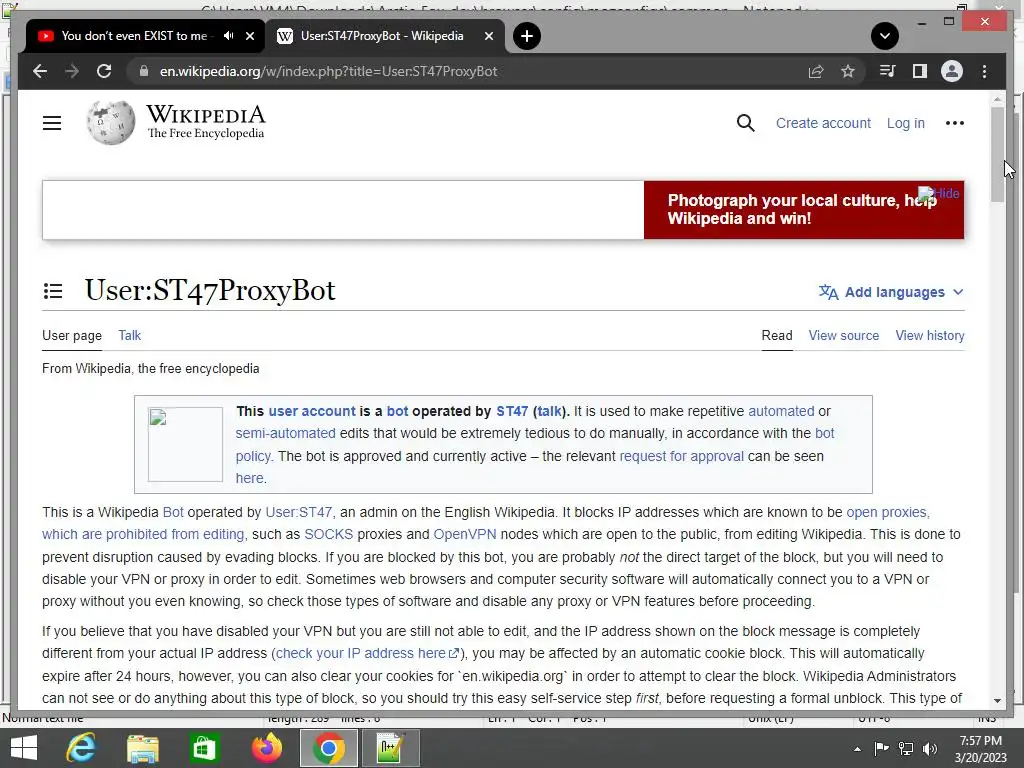
Task: Switch to Notepad++ taskbar icon
Action: point(390,748)
